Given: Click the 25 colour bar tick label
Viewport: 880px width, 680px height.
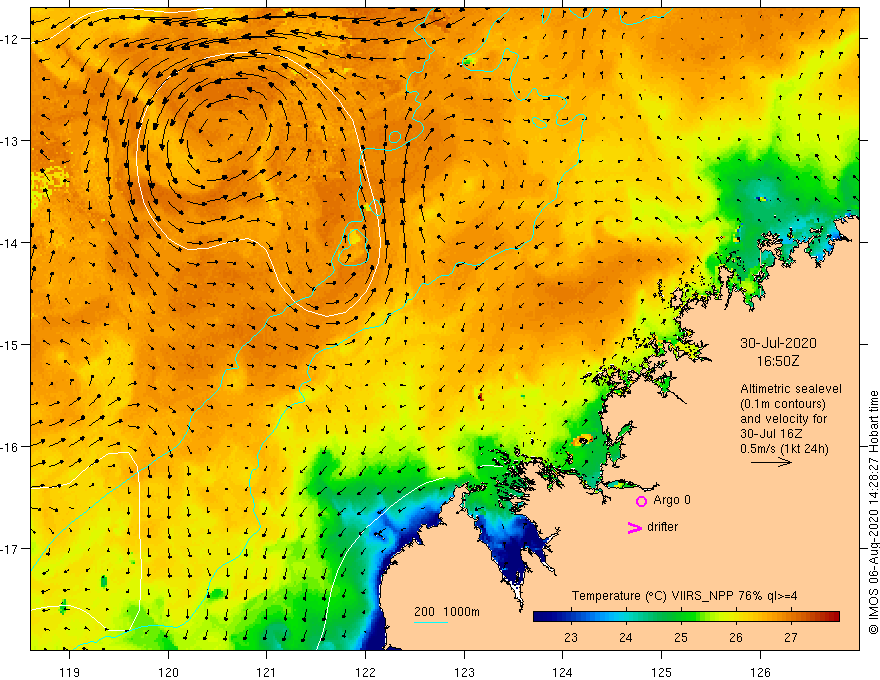Looking at the screenshot, I should click(681, 638).
